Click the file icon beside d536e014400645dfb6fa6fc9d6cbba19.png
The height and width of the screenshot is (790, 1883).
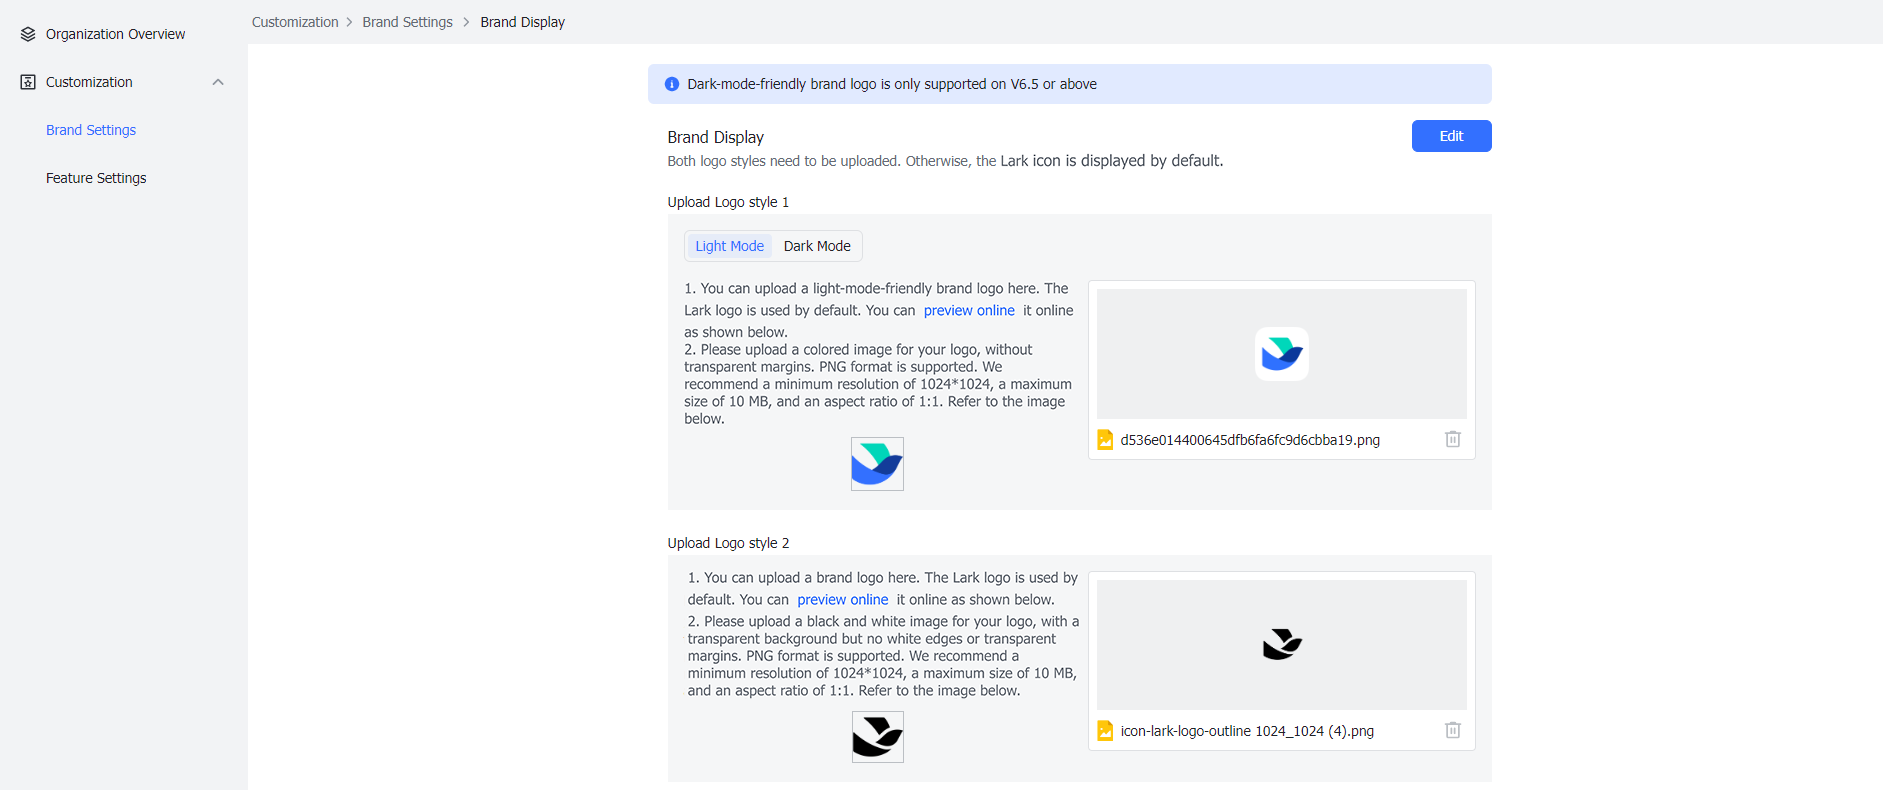1105,440
